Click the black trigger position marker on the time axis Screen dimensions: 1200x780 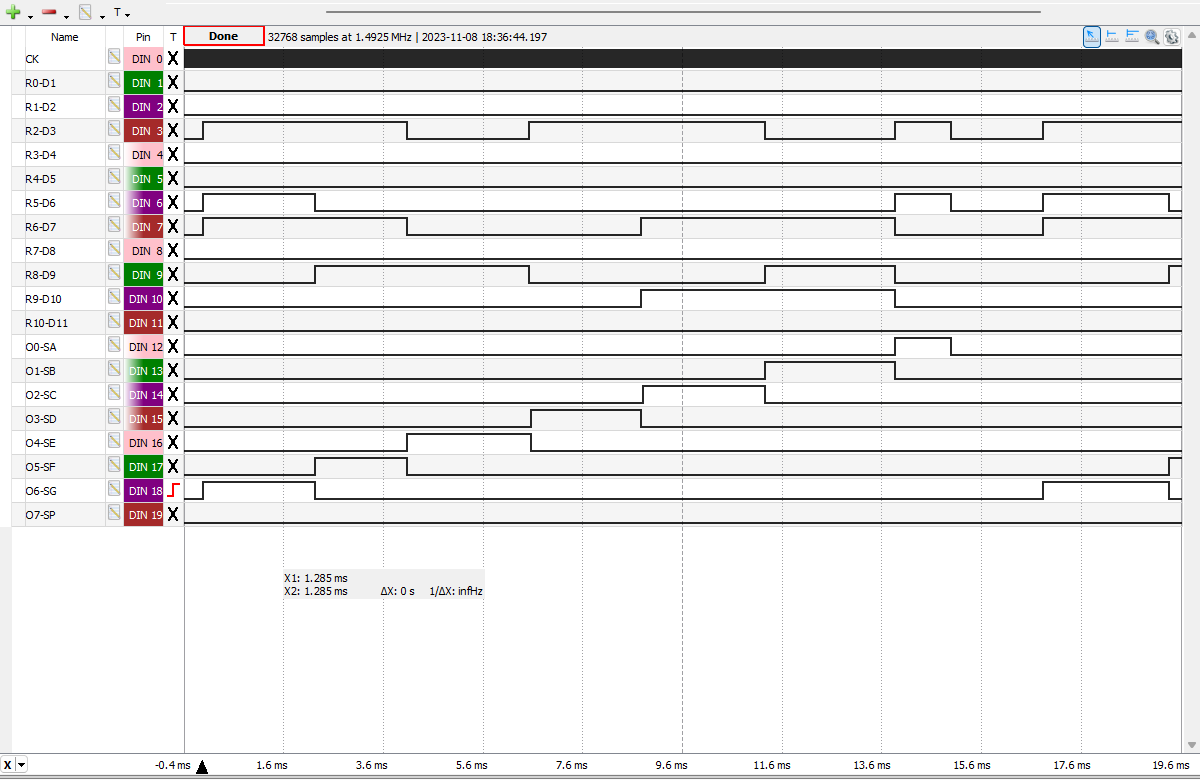202,767
